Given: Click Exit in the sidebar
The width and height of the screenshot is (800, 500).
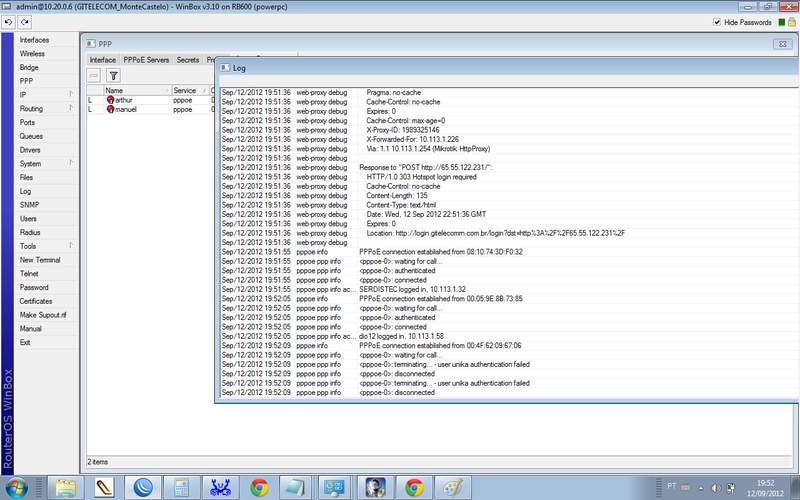Looking at the screenshot, I should 25,342.
